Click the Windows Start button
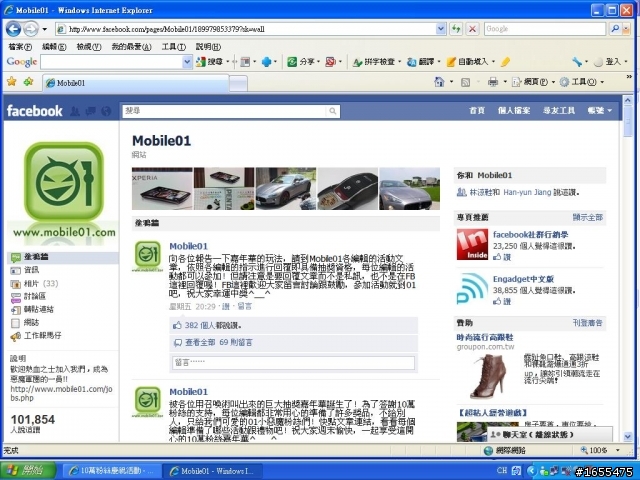 [28, 470]
